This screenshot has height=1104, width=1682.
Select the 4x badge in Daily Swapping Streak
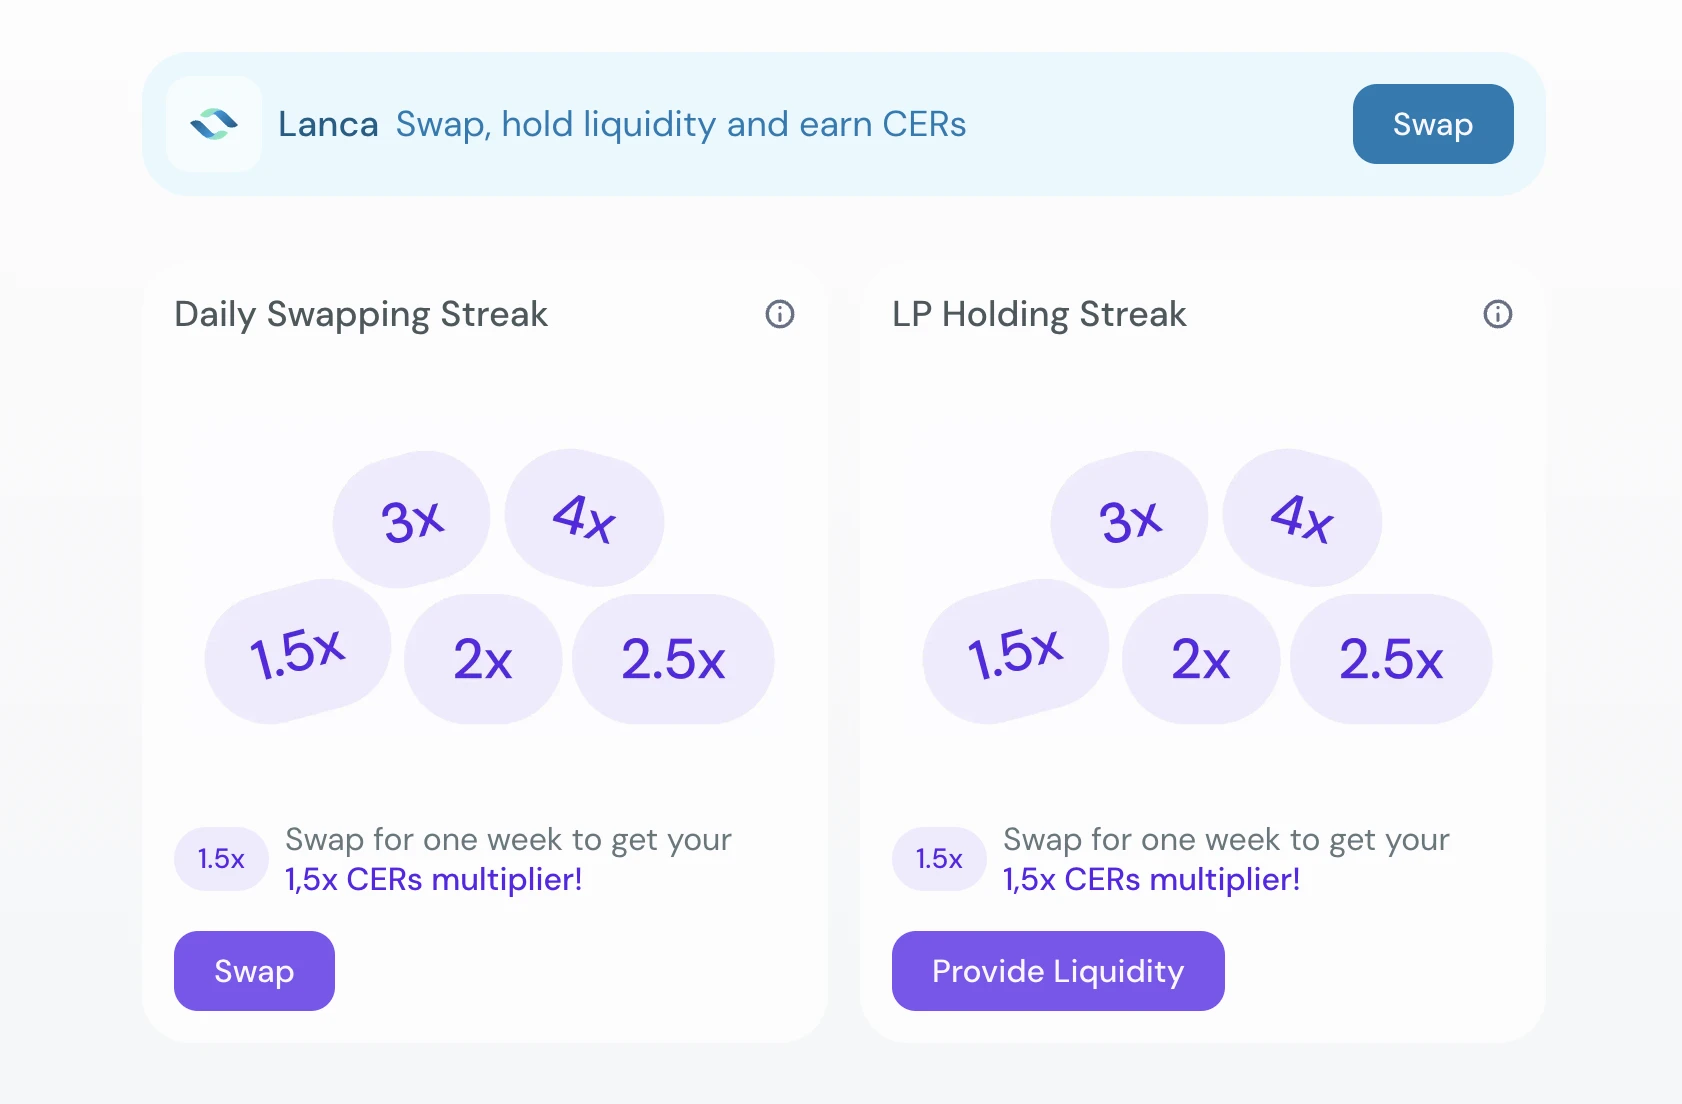tap(584, 518)
